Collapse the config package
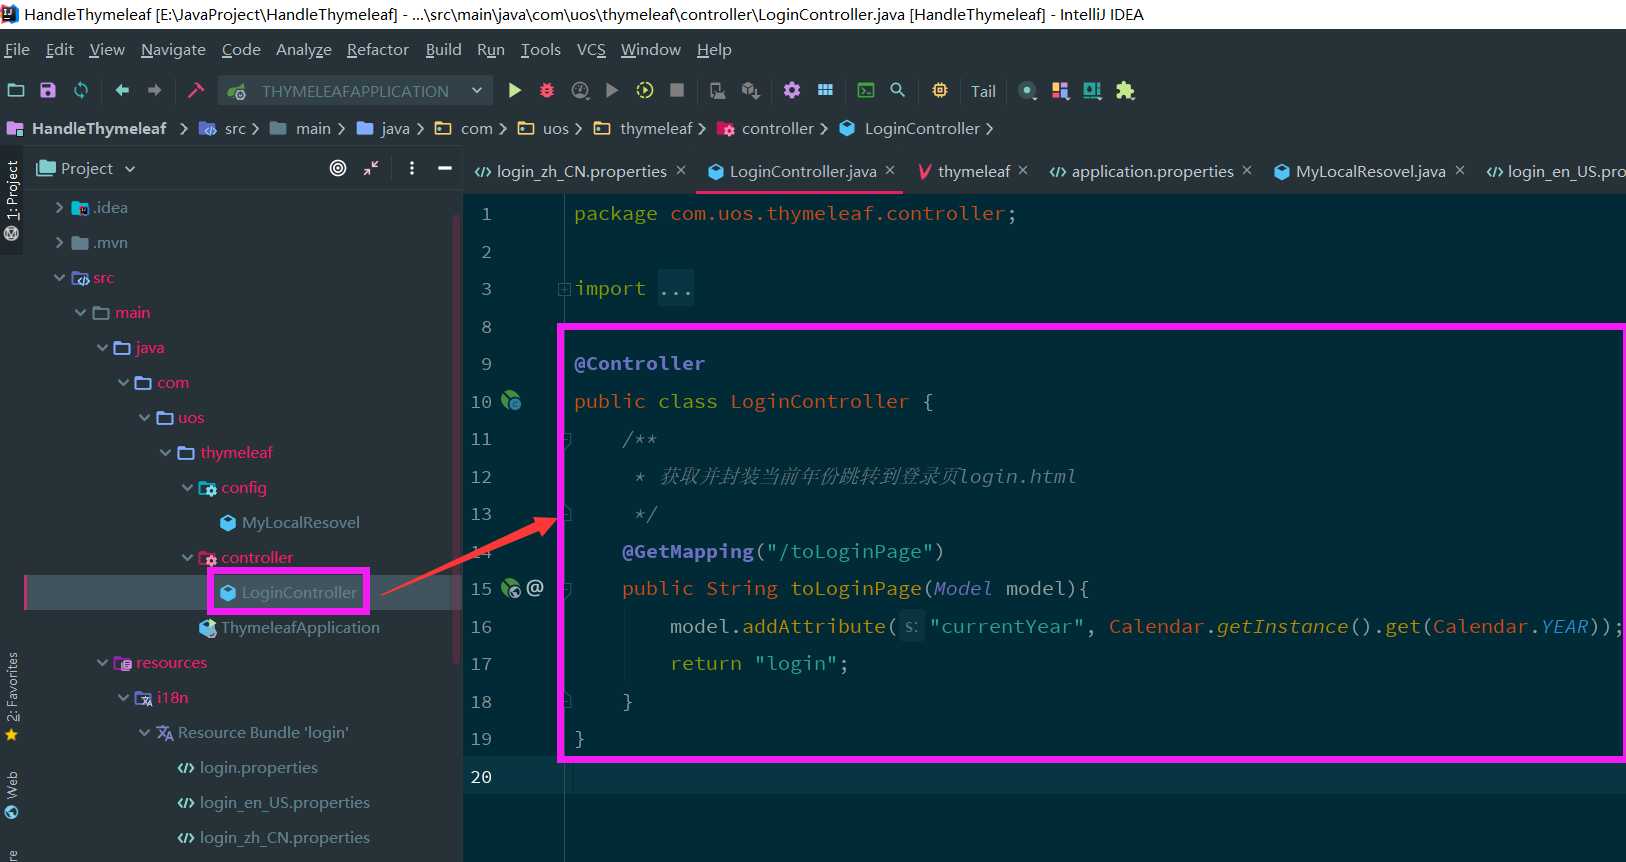The width and height of the screenshot is (1626, 862). (187, 487)
